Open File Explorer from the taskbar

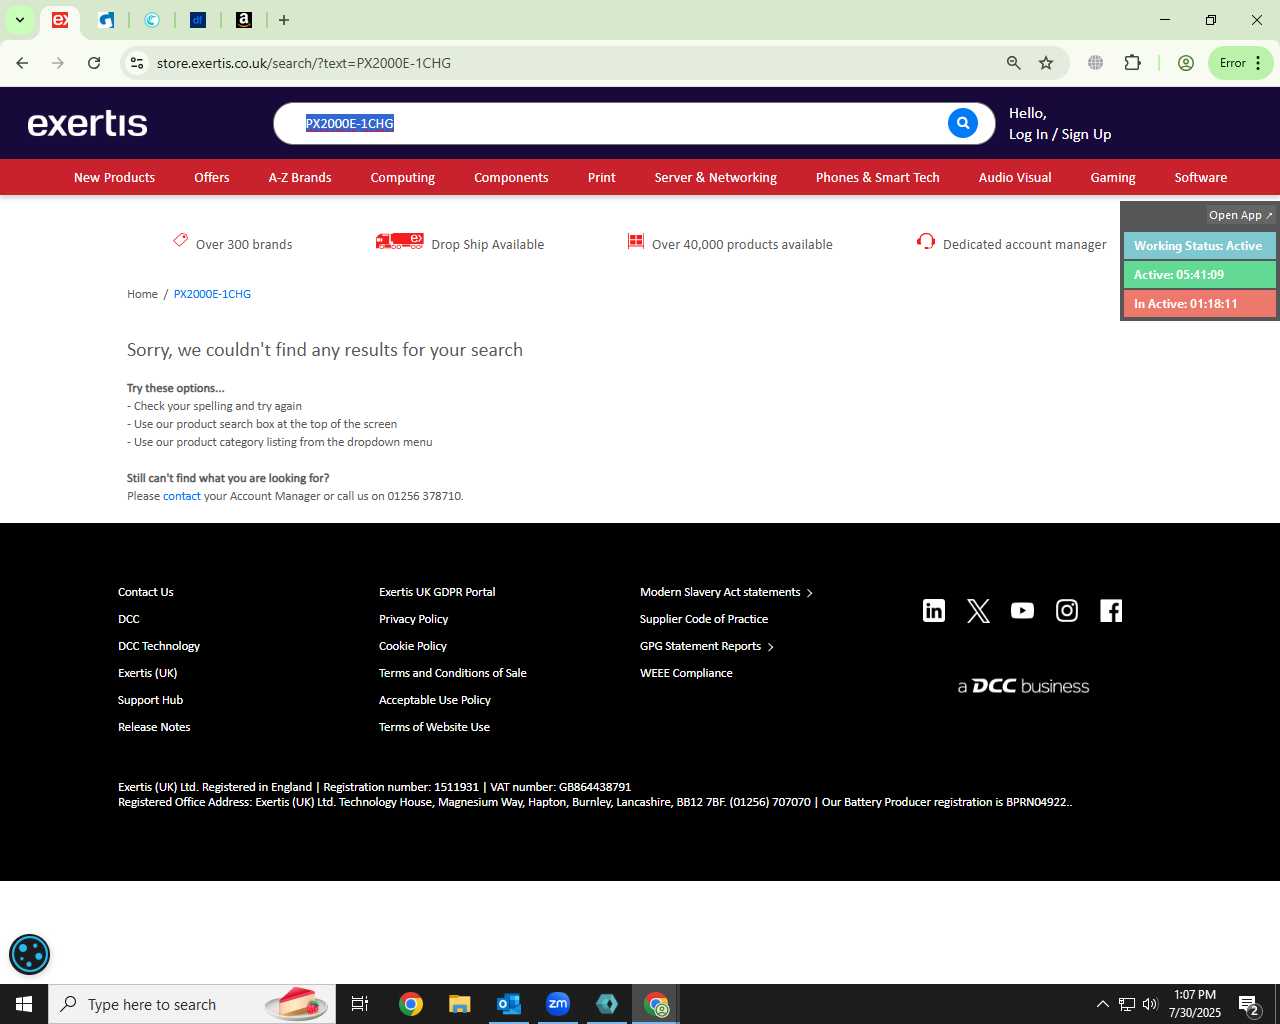[x=460, y=1004]
